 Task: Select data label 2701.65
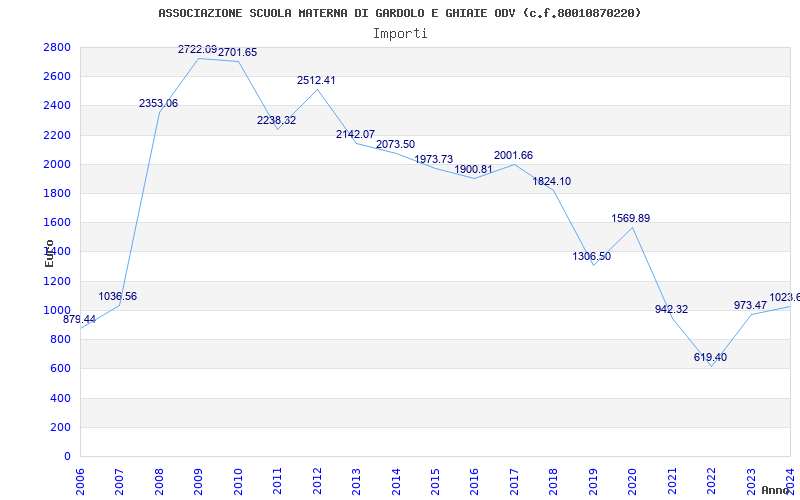pyautogui.click(x=238, y=53)
